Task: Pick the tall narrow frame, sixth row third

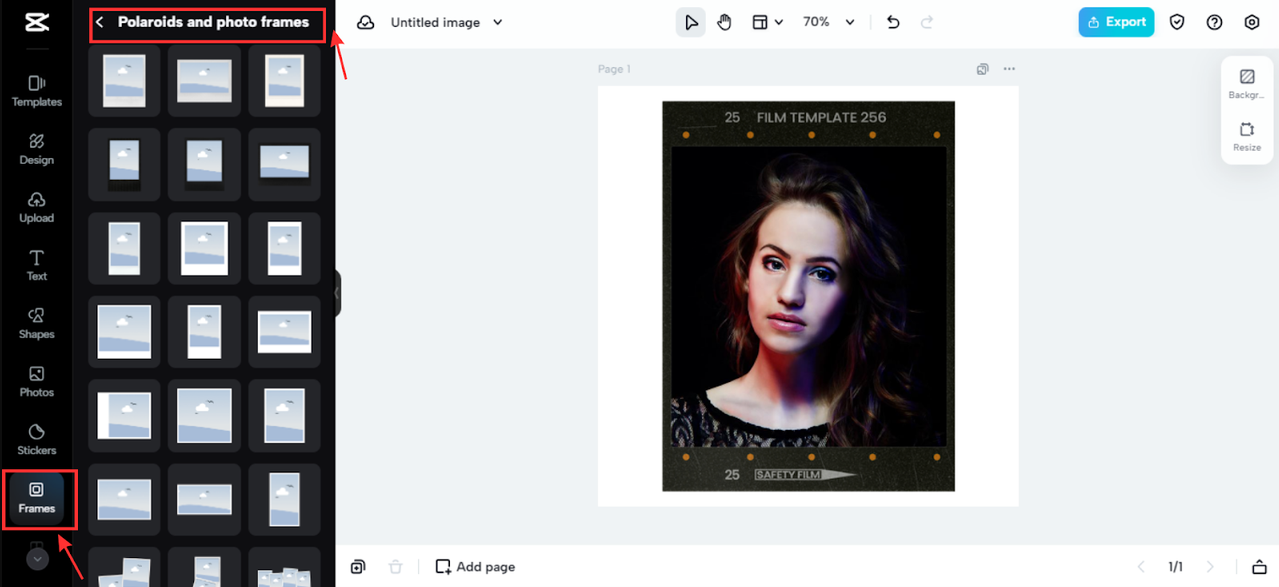Action: pyautogui.click(x=284, y=500)
